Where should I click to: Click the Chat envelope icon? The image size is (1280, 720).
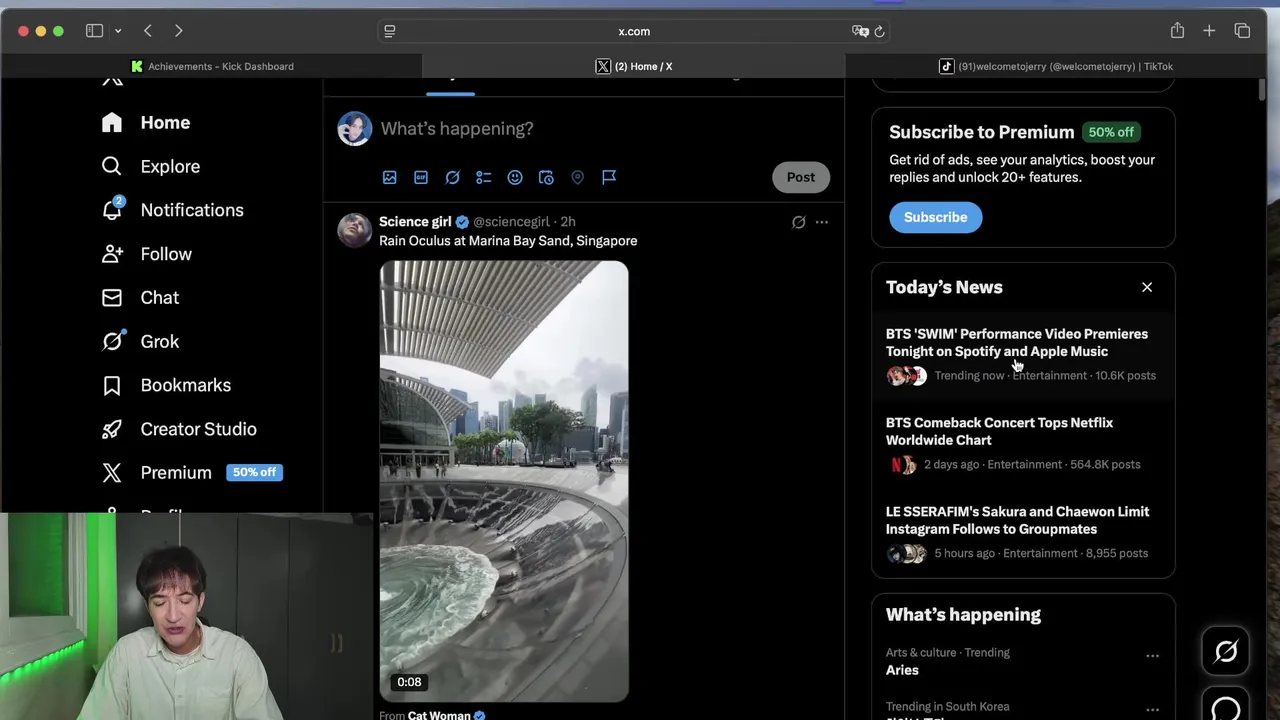pos(112,298)
